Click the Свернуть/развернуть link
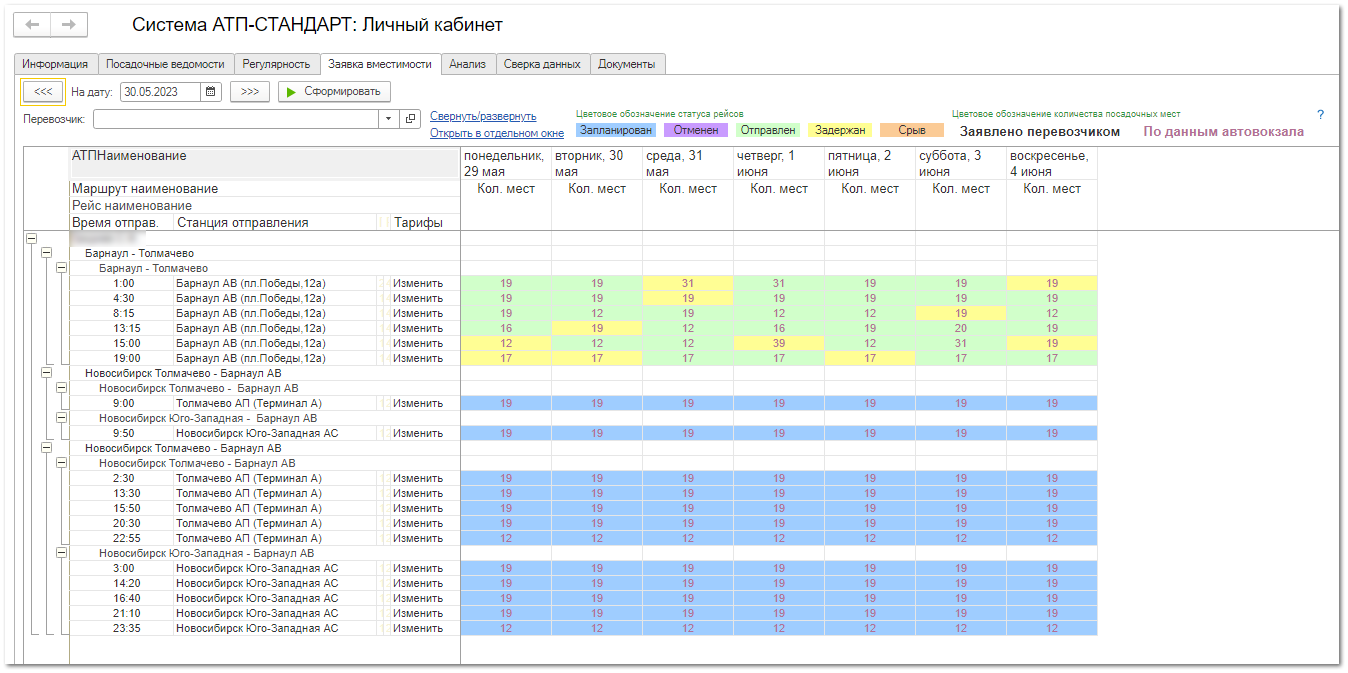 [483, 116]
